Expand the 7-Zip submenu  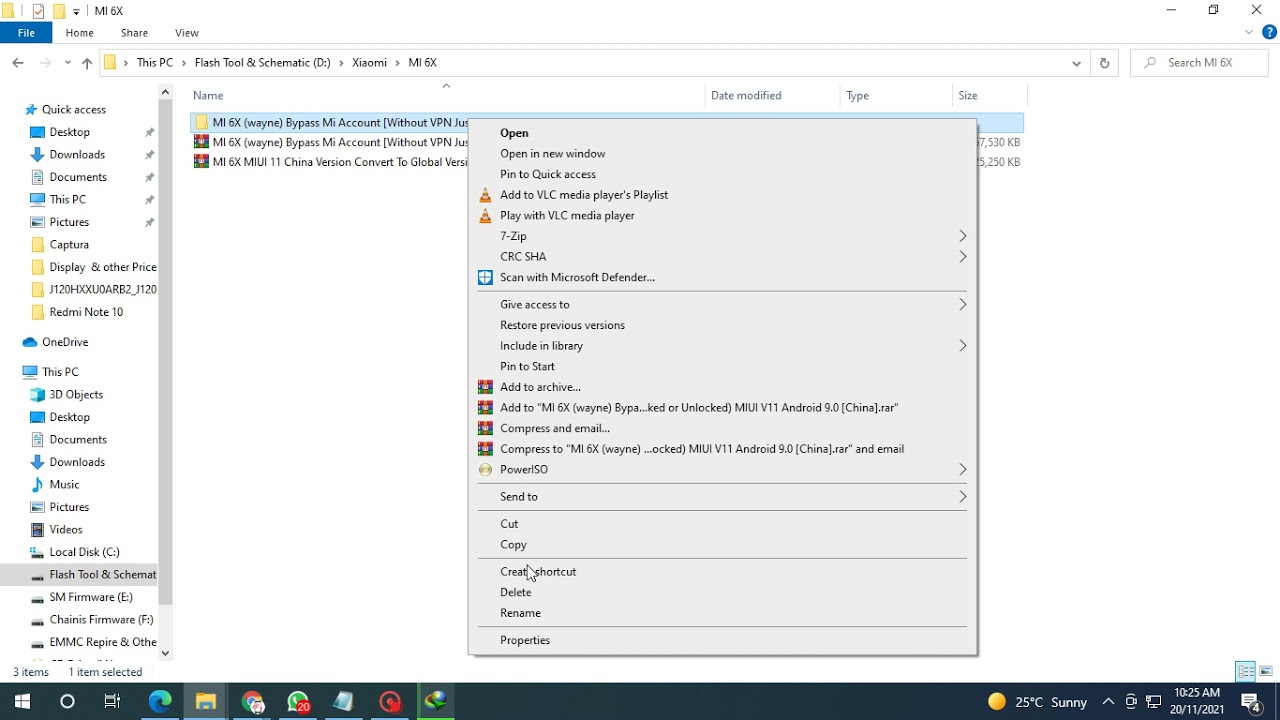tap(962, 236)
